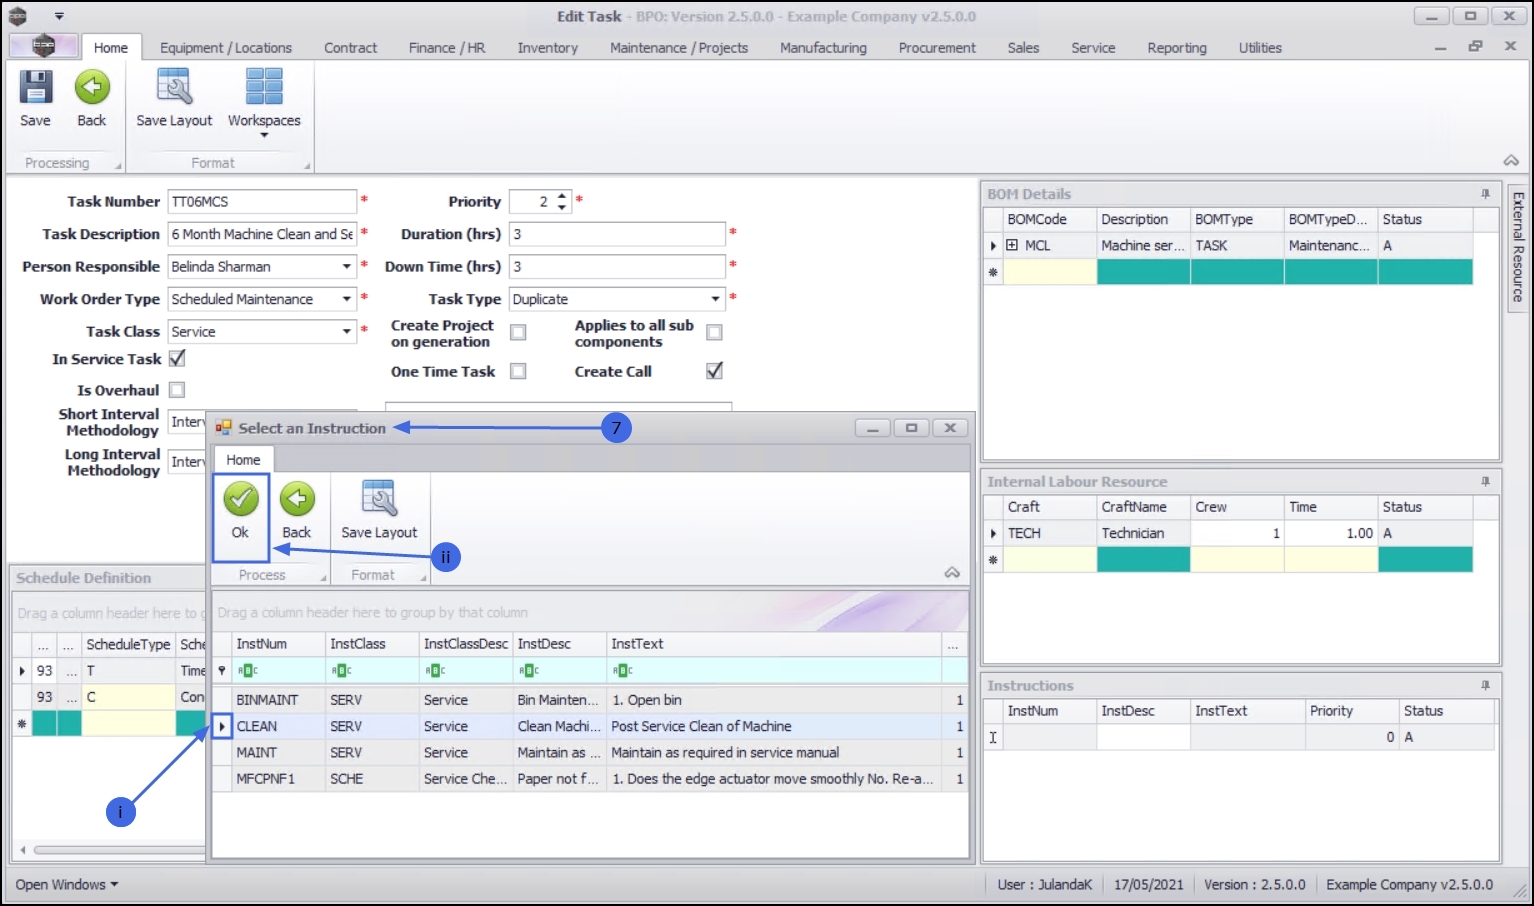This screenshot has height=906, width=1534.
Task: Collapse the main ribbon with the chevron
Action: (1511, 161)
